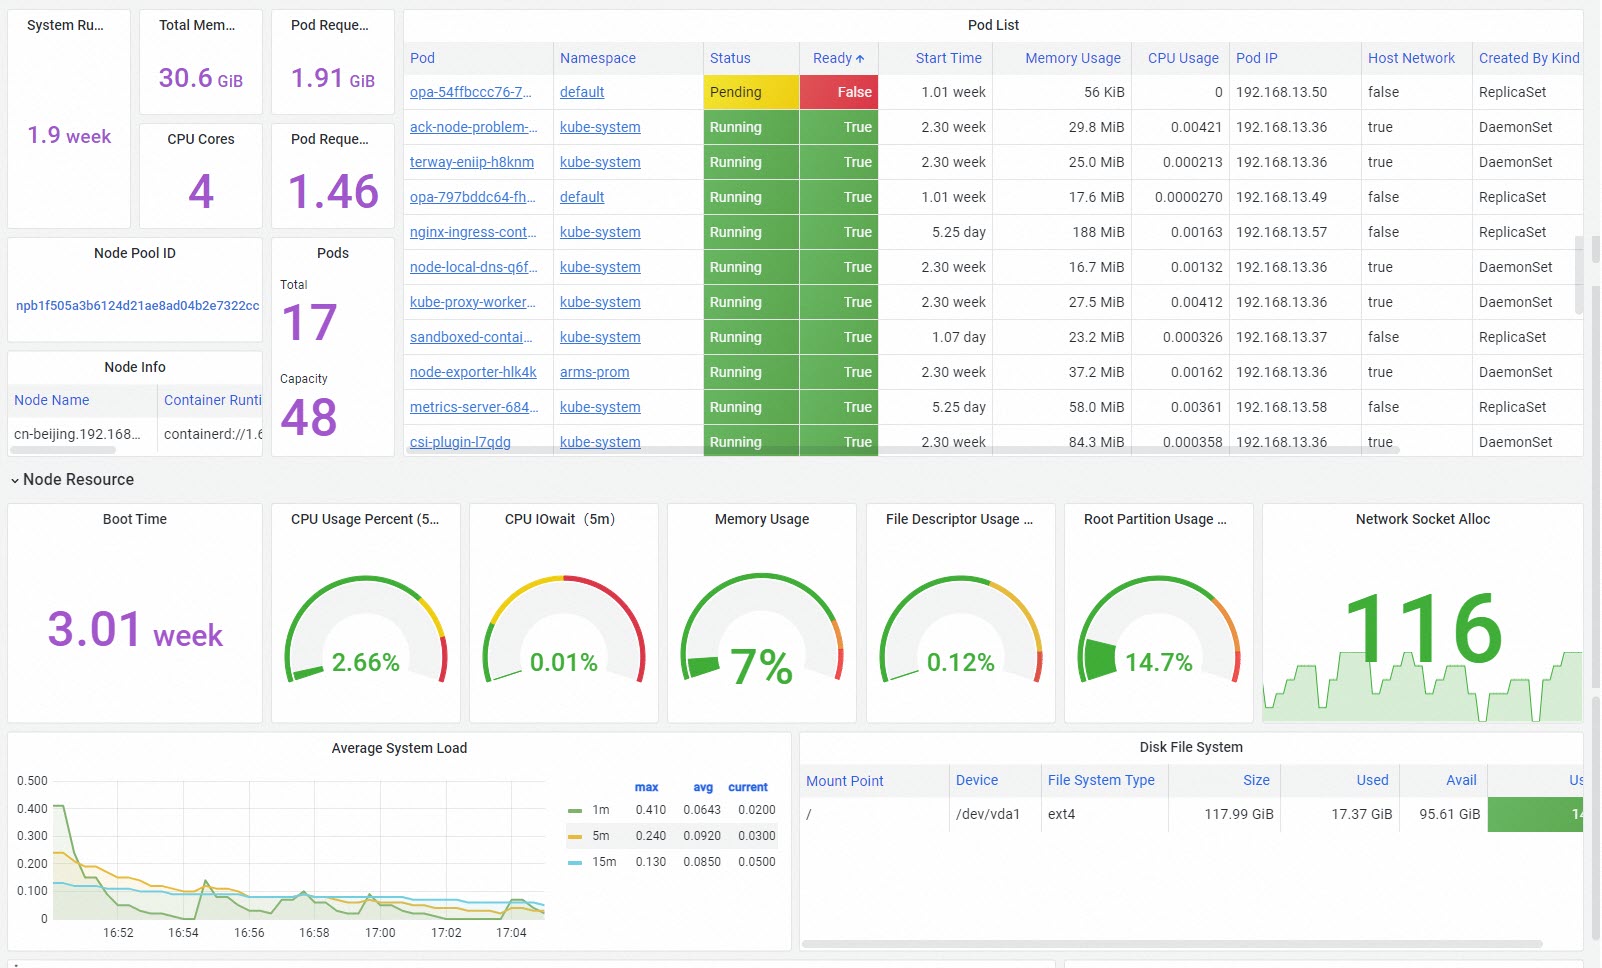1602x968 pixels.
Task: Open default namespace link for opa-54ffbccc76 row
Action: coord(582,92)
